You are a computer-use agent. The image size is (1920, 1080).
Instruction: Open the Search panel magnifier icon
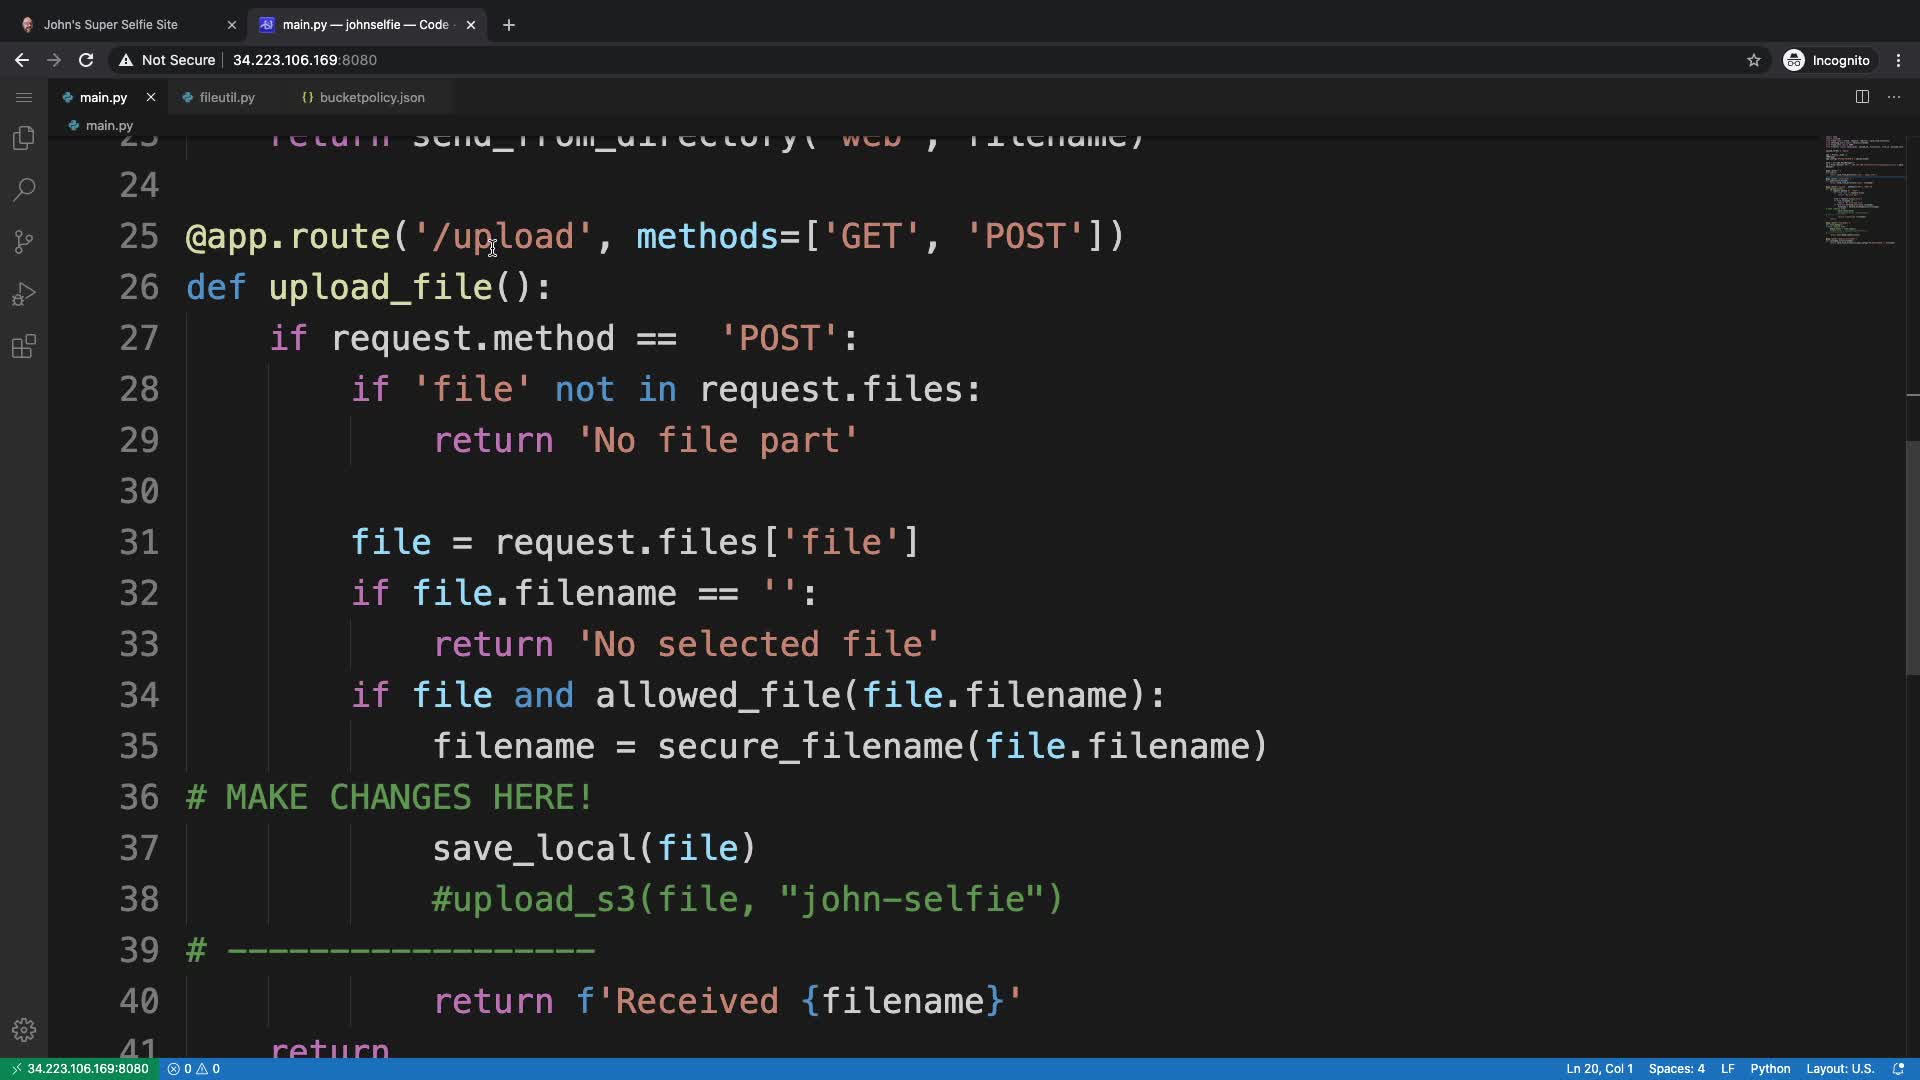click(24, 190)
